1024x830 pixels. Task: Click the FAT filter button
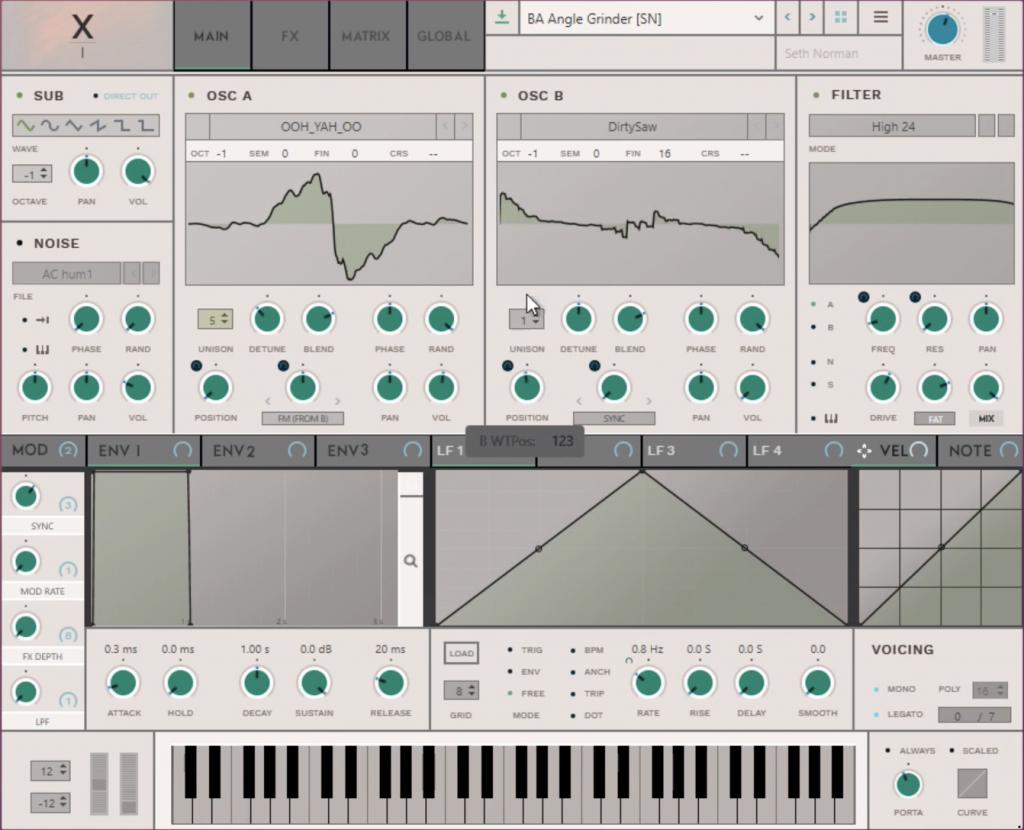(934, 419)
